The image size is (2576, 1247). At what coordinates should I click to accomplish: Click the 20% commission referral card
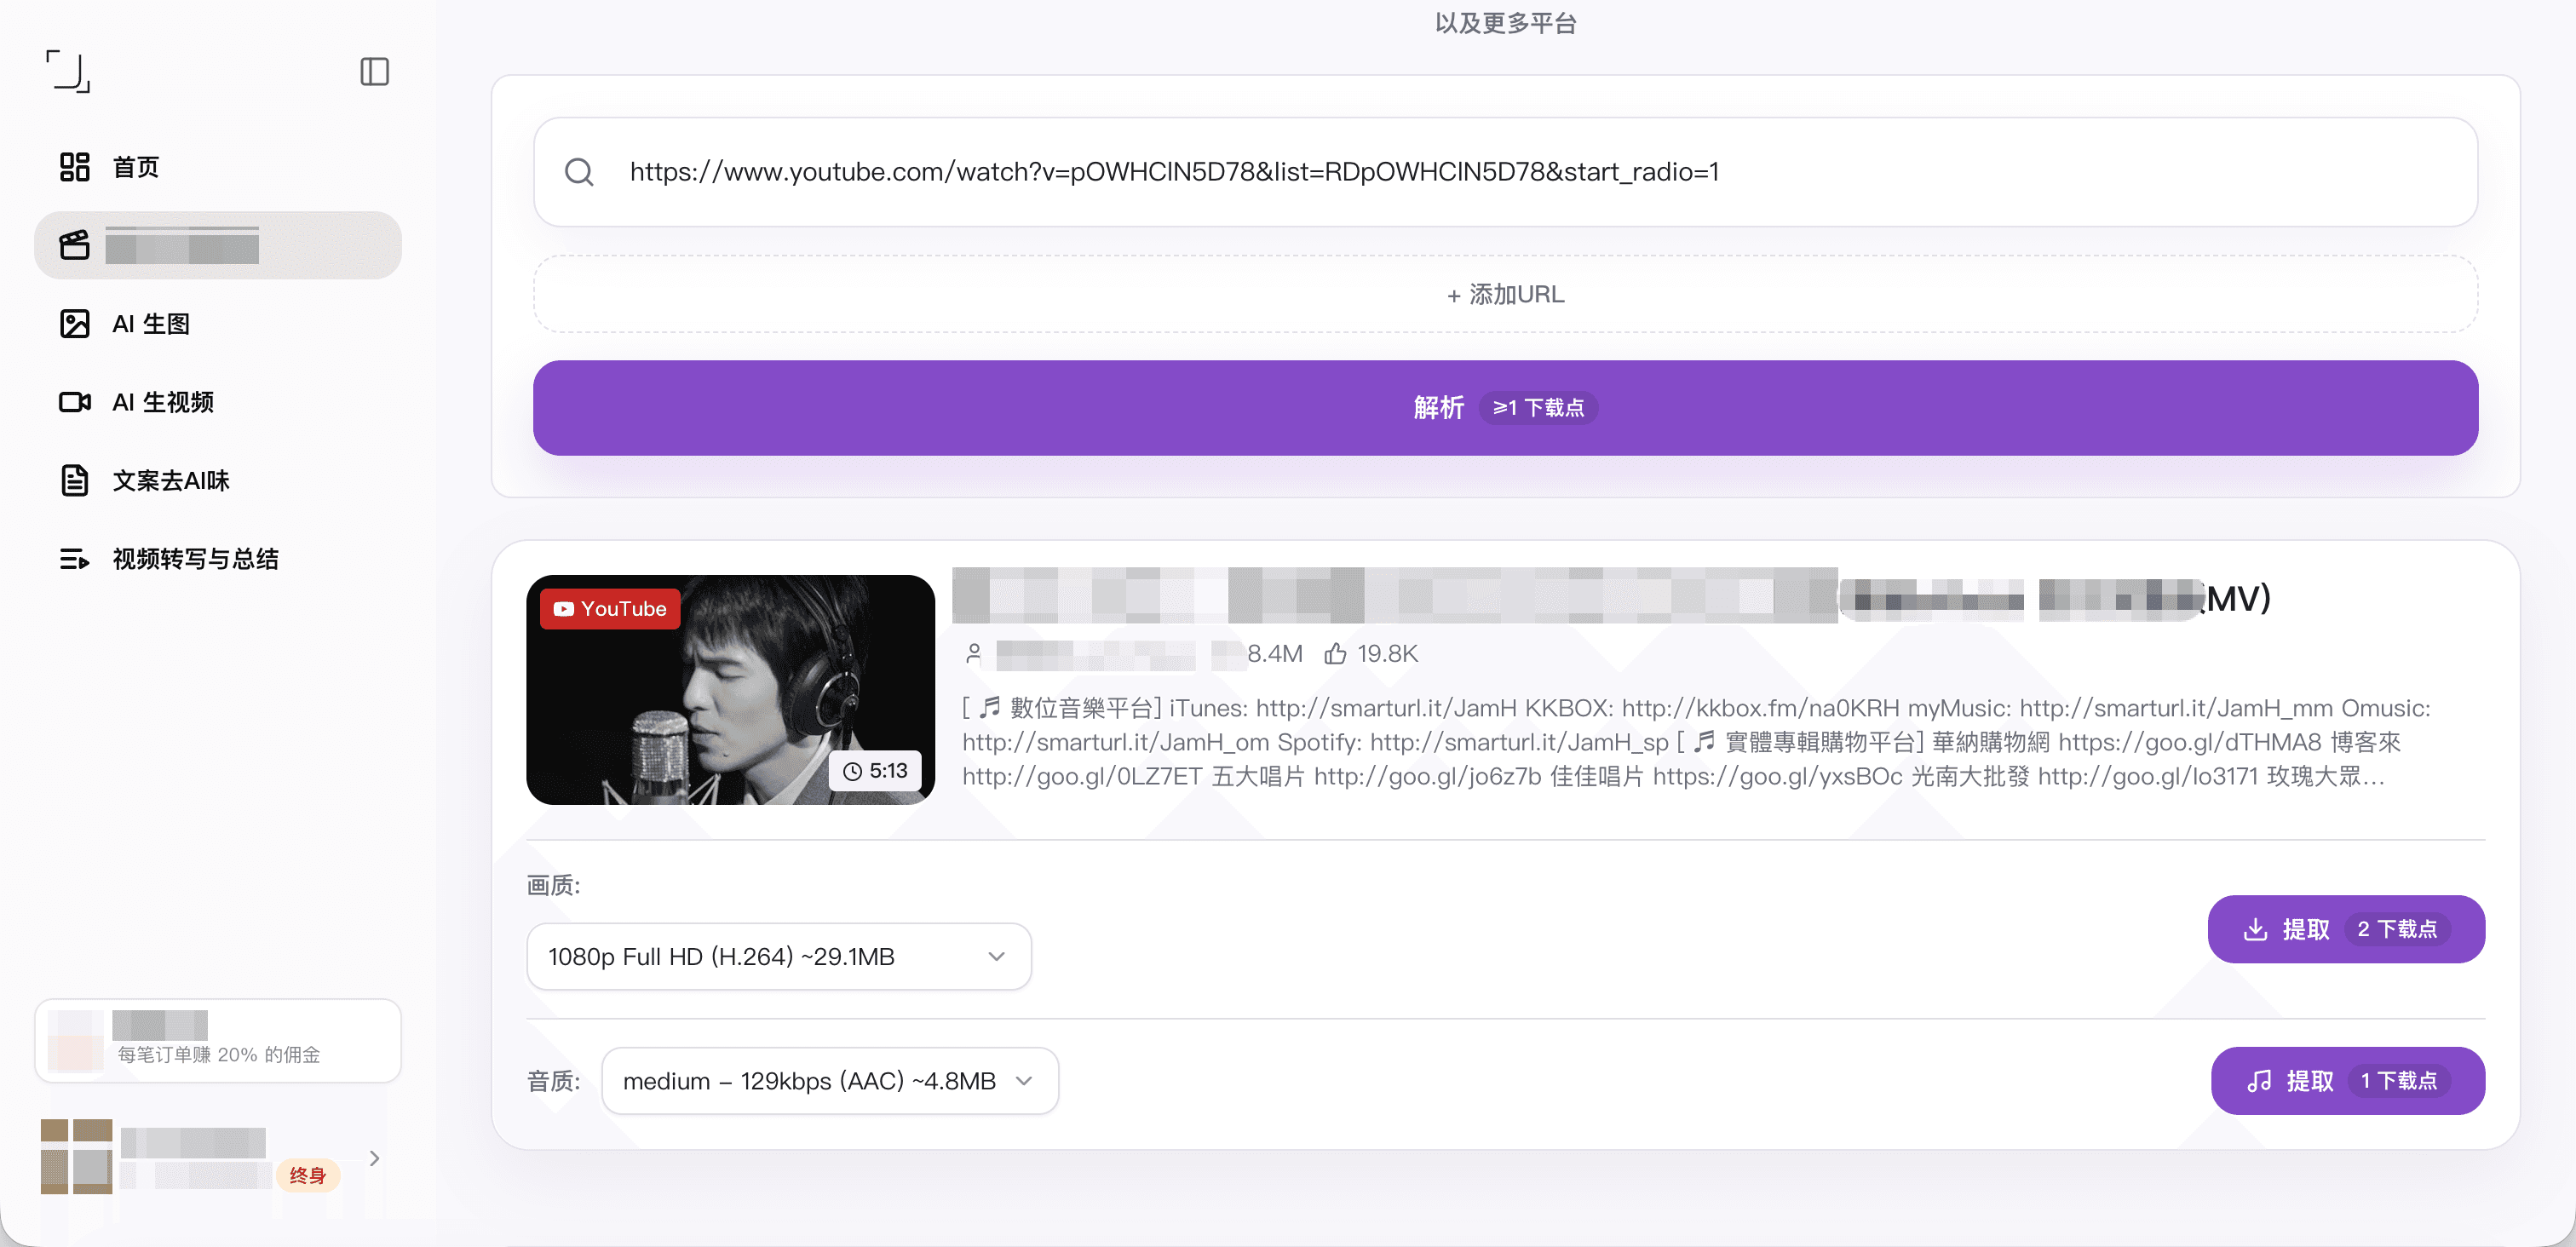tap(218, 1040)
